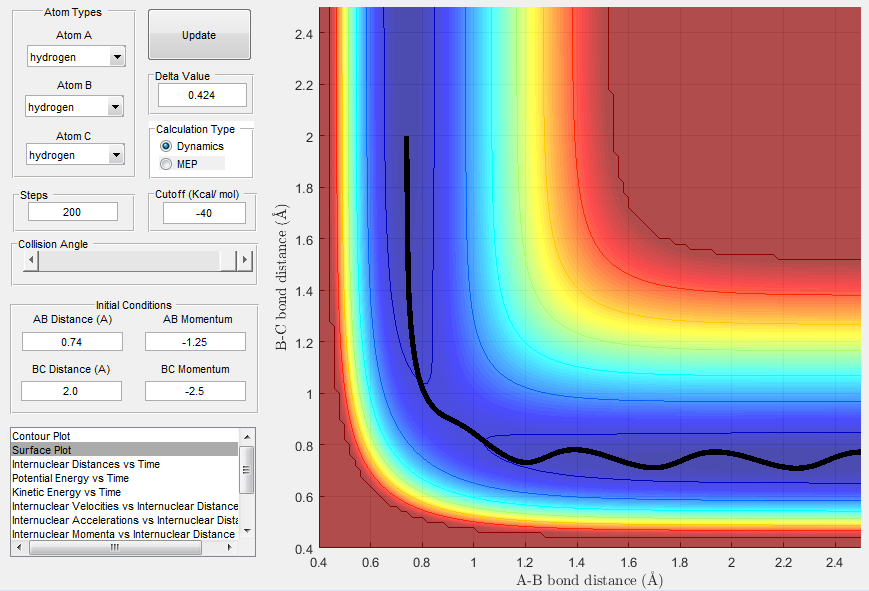The image size is (869, 591).
Task: Click the Steps input field
Action: [72, 212]
